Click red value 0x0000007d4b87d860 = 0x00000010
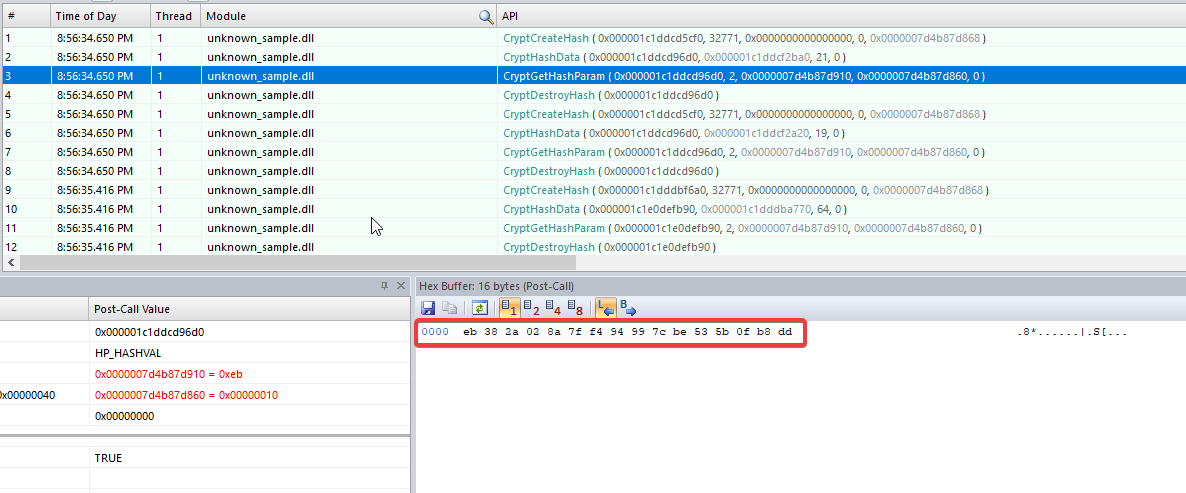The height and width of the screenshot is (493, 1186). click(184, 395)
